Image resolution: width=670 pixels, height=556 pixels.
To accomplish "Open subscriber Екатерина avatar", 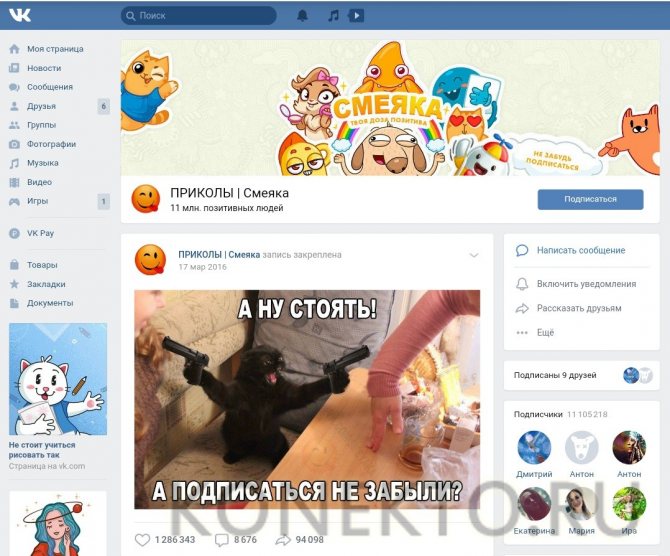I will point(534,504).
